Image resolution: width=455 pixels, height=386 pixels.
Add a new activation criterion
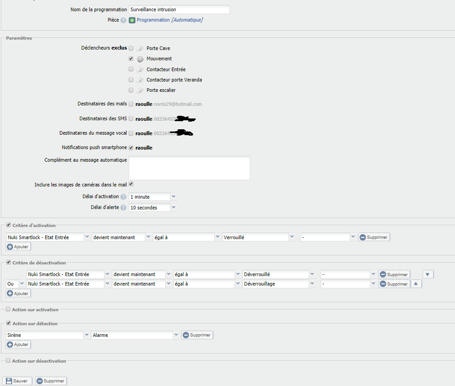18,247
